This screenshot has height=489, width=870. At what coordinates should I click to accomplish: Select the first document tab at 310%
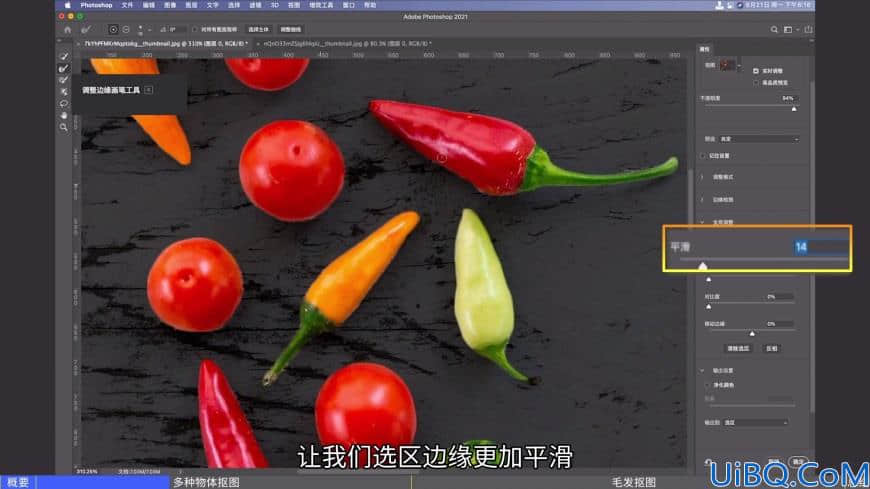click(x=165, y=43)
